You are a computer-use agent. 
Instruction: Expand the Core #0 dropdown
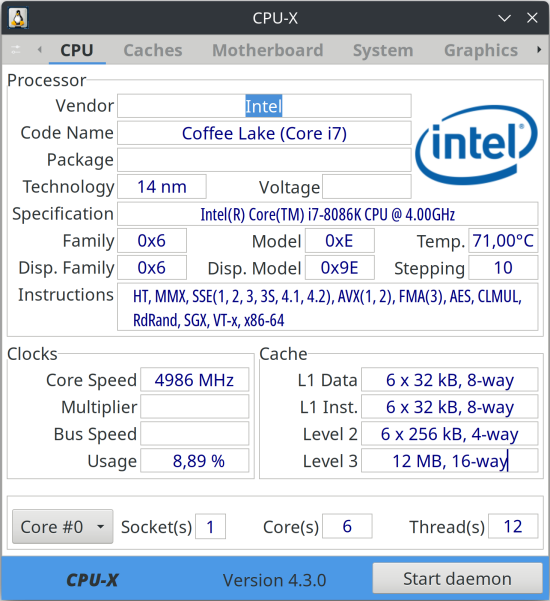pyautogui.click(x=62, y=527)
